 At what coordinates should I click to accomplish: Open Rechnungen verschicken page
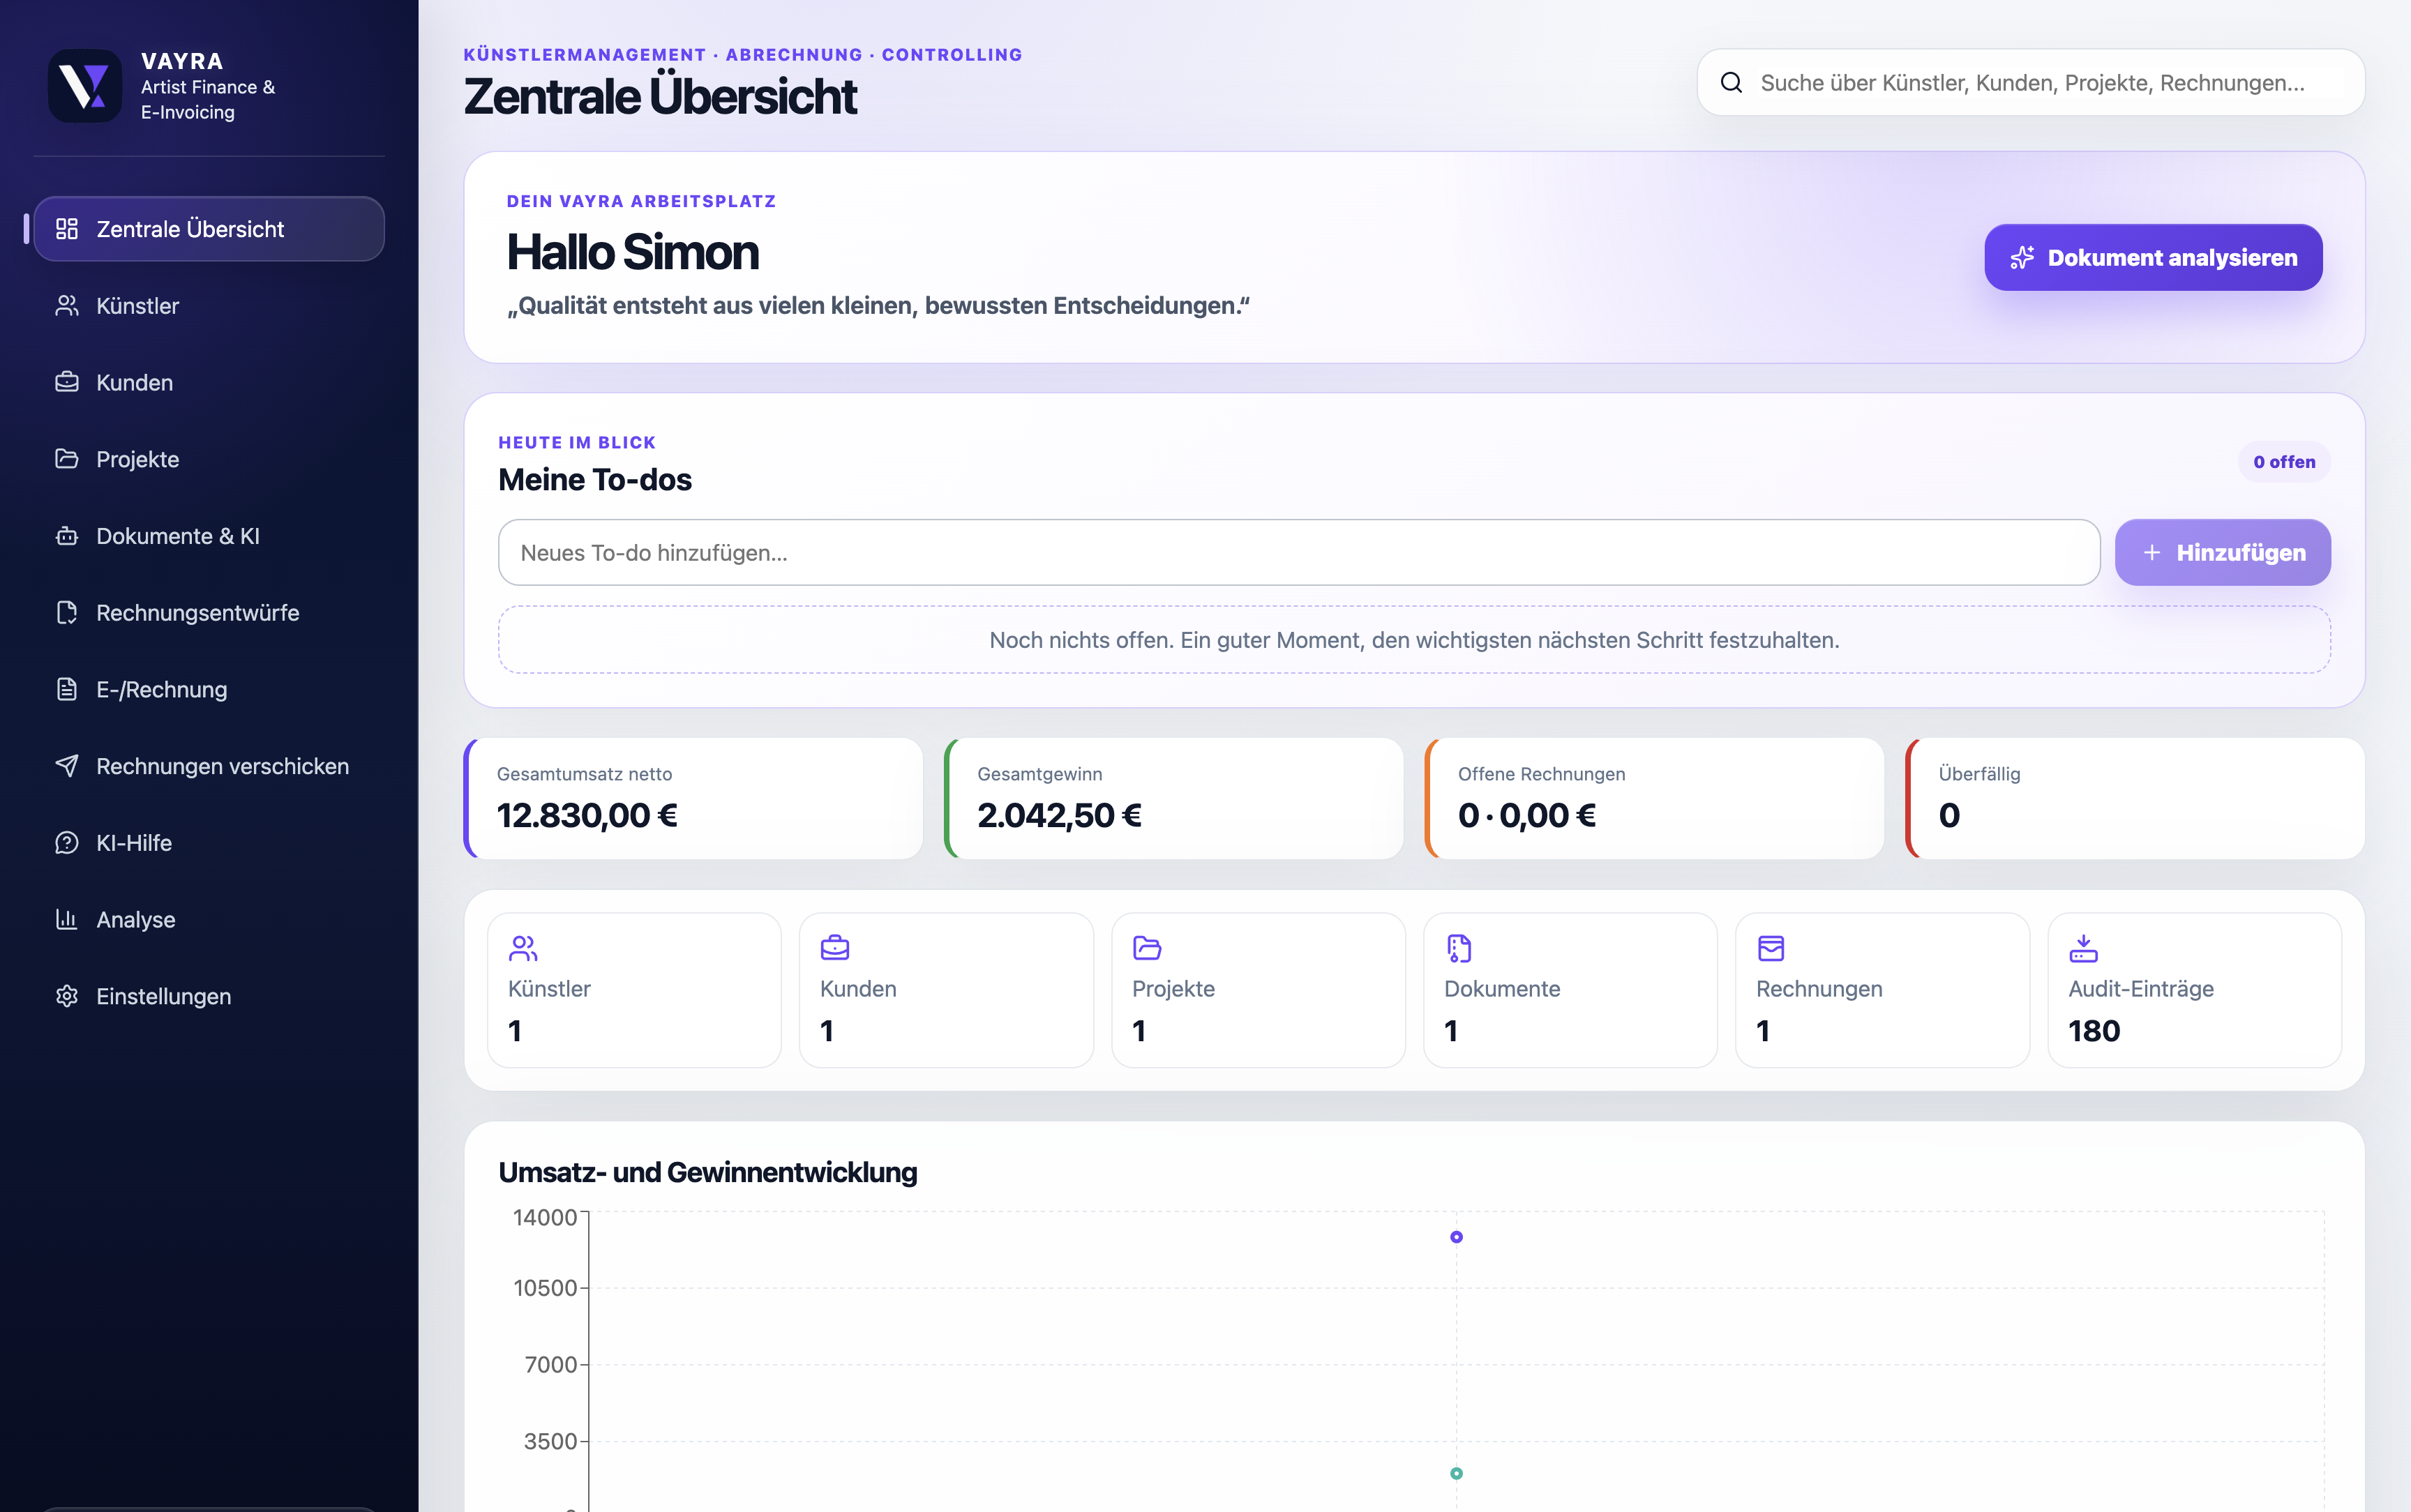pyautogui.click(x=209, y=766)
